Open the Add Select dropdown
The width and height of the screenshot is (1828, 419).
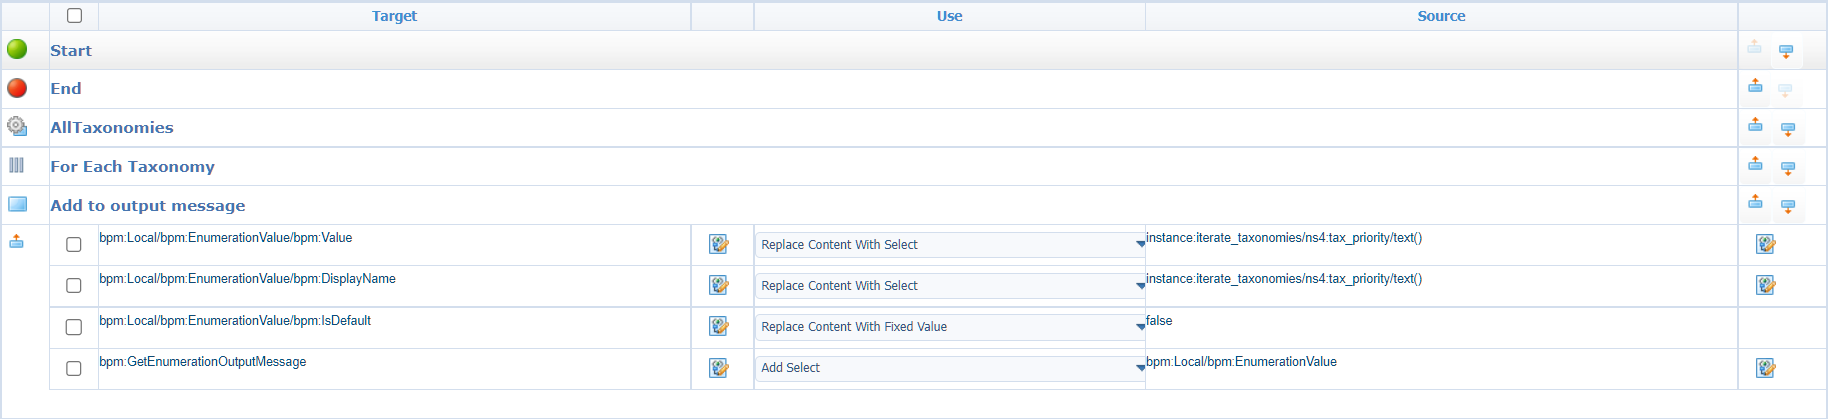[x=950, y=368]
